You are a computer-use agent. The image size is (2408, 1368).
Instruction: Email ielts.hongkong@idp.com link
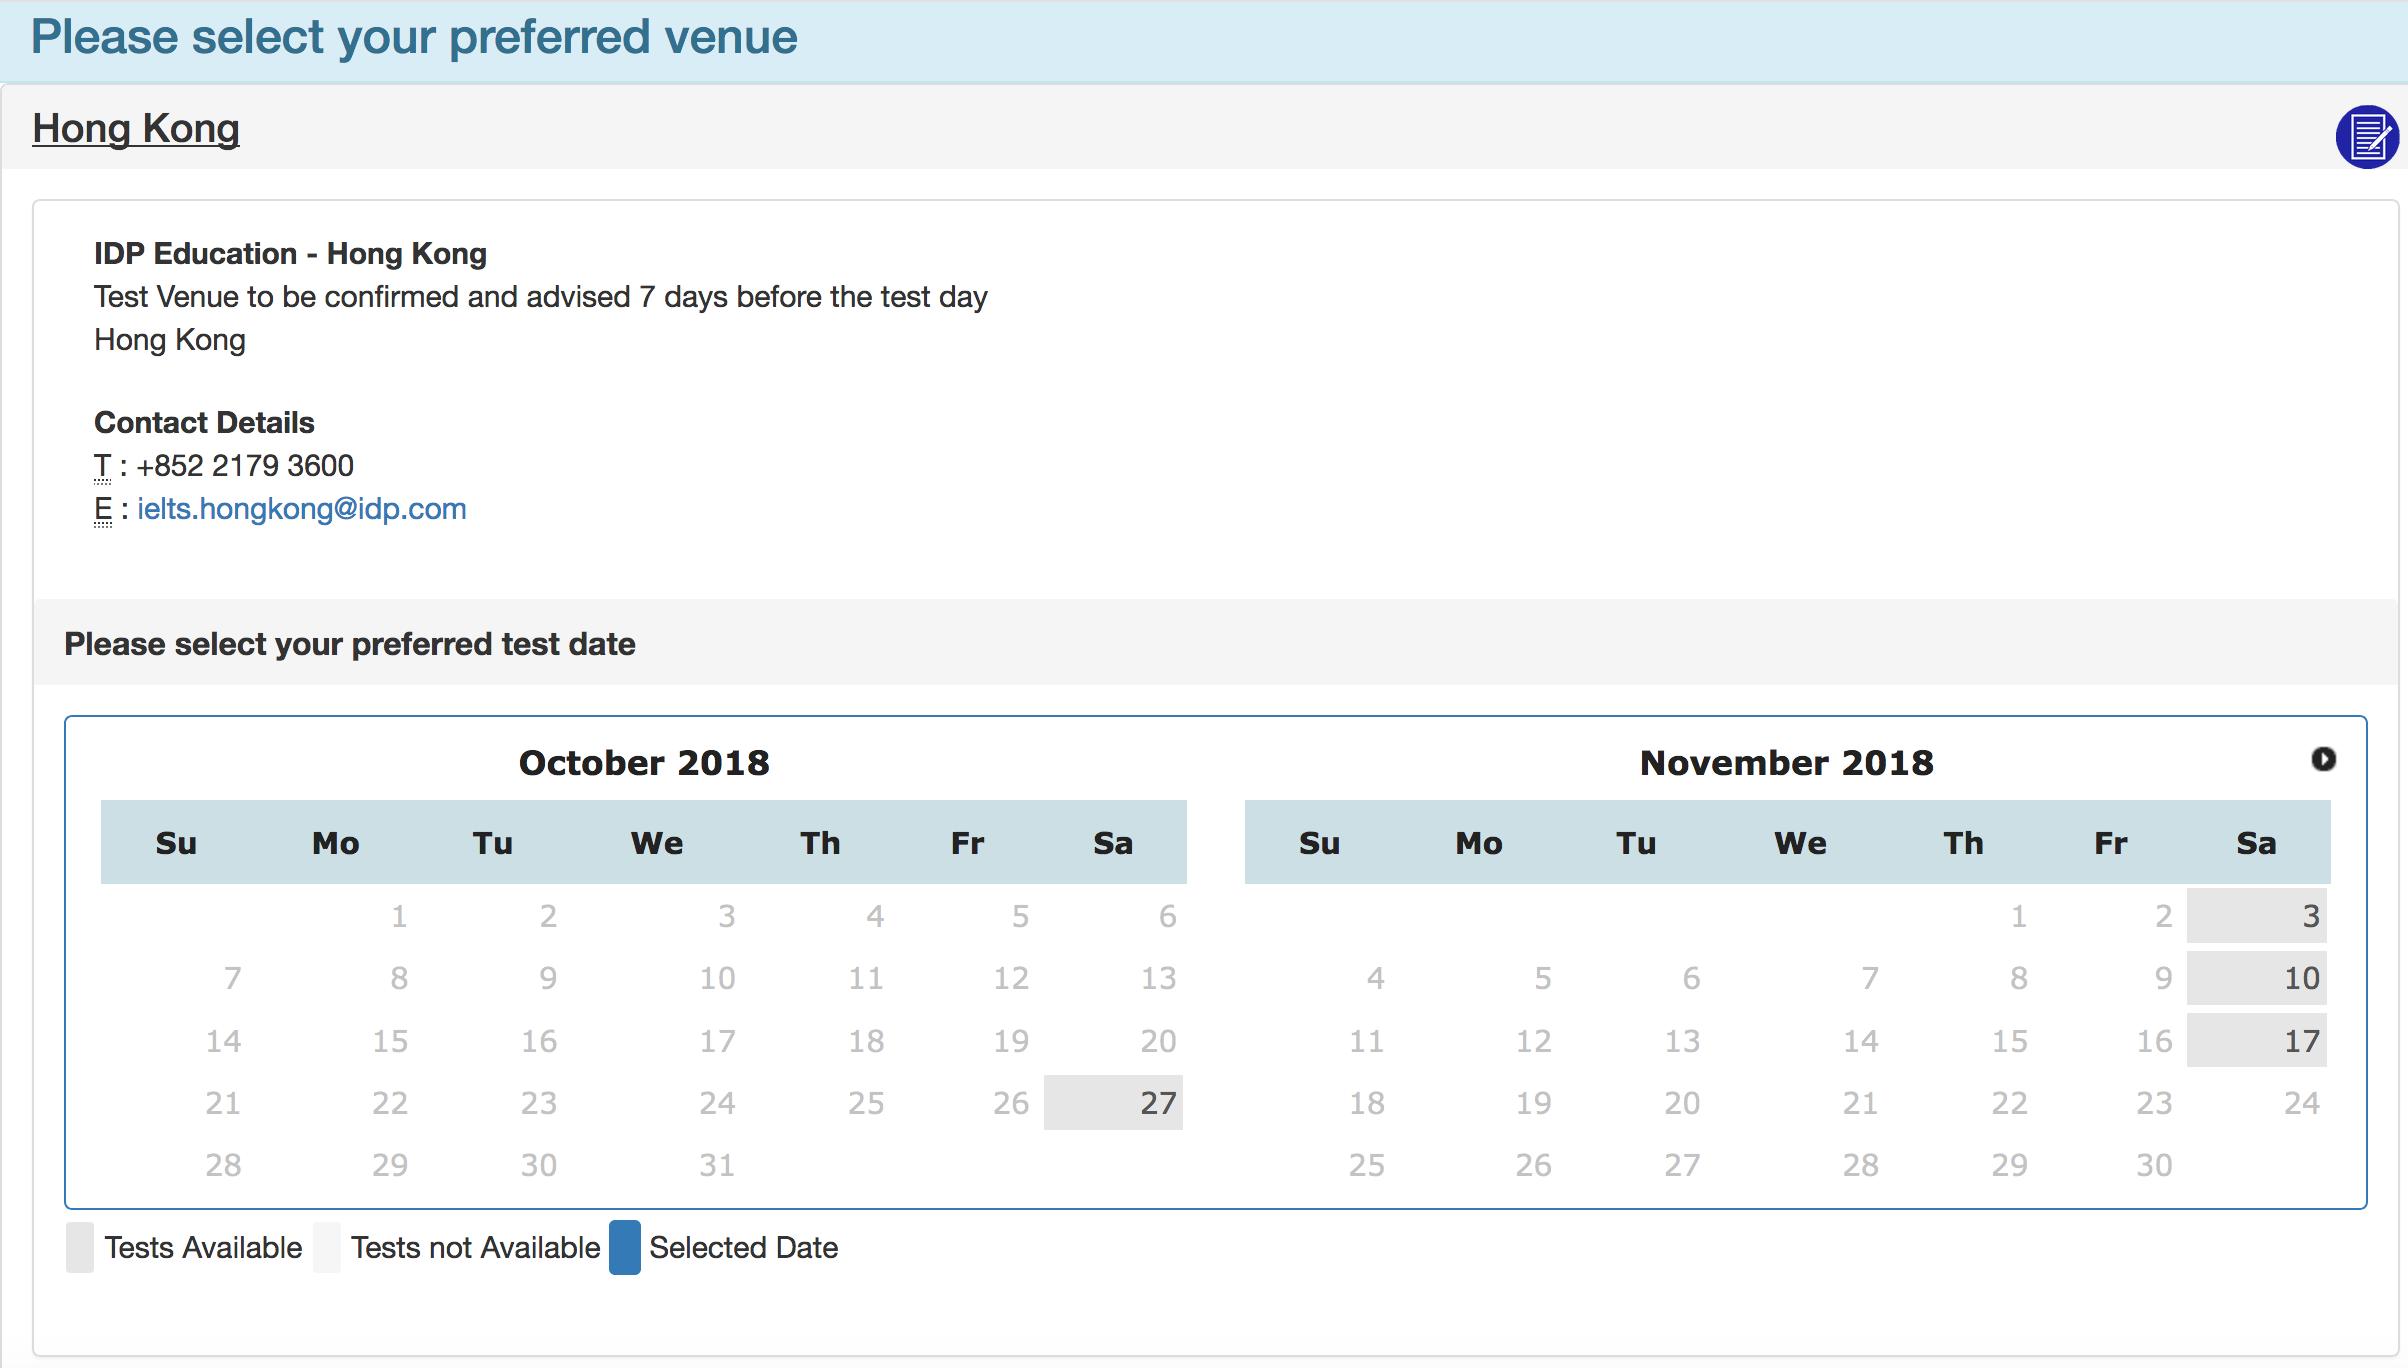301,509
